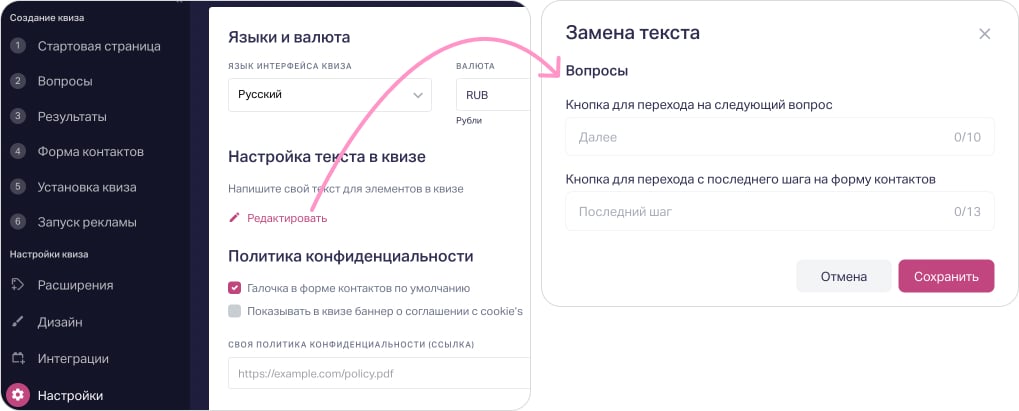Click the Языки и валюта heading
This screenshot has width=1019, height=411.
click(289, 37)
